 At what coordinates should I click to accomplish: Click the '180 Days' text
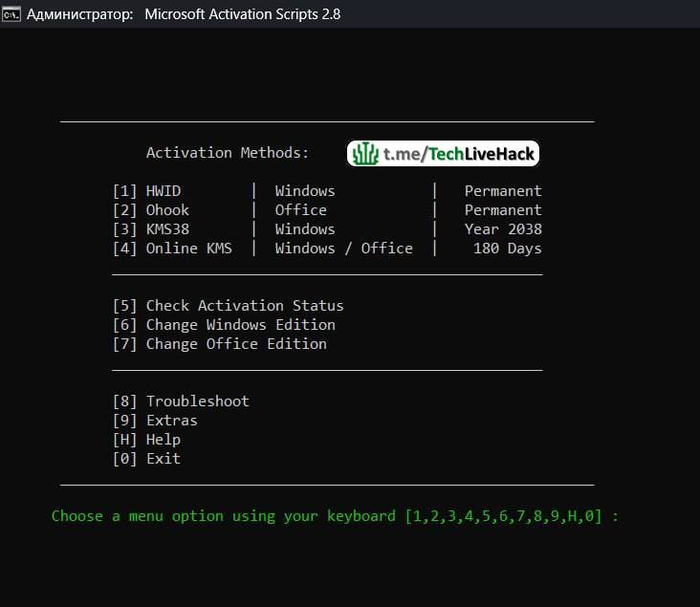point(508,249)
